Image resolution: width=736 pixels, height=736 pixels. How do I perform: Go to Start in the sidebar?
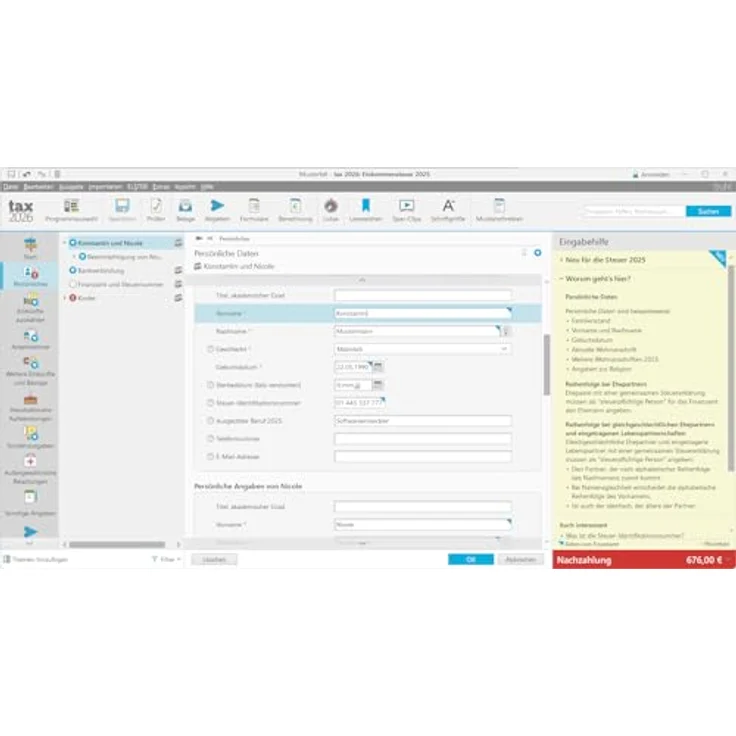(x=31, y=248)
